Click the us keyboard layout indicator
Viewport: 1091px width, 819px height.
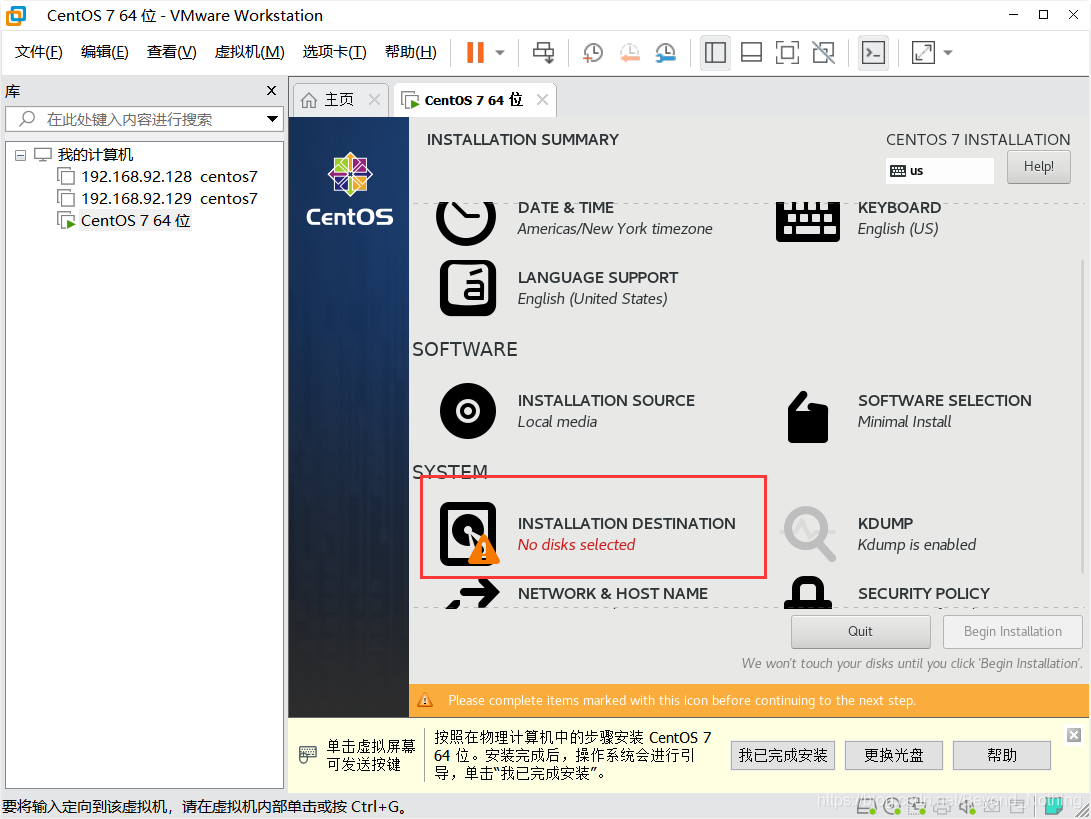click(x=939, y=170)
